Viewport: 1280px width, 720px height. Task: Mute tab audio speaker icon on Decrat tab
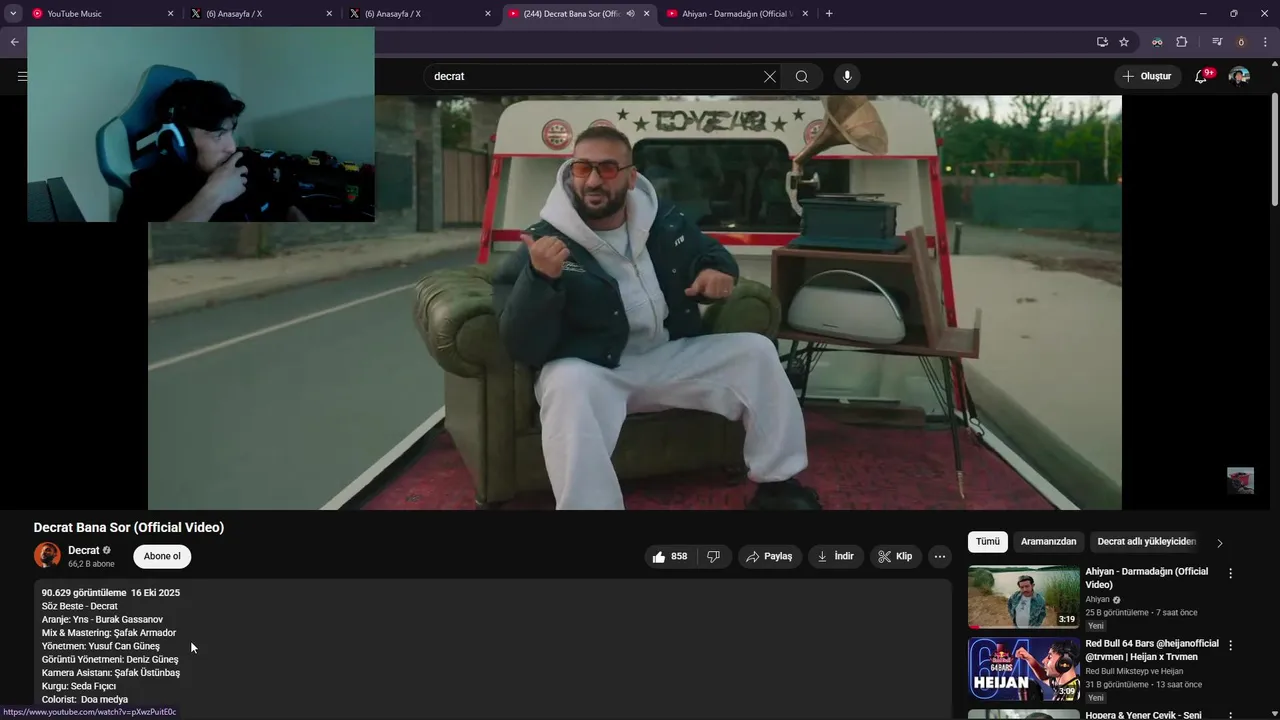(630, 14)
